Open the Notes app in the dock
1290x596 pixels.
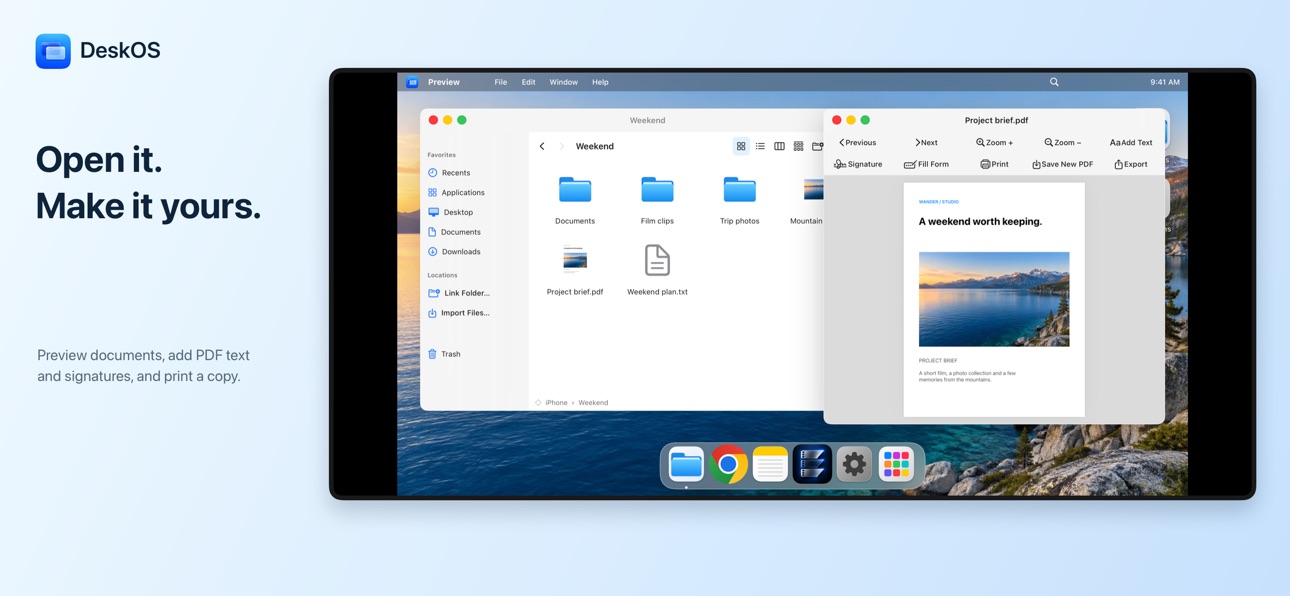click(770, 465)
